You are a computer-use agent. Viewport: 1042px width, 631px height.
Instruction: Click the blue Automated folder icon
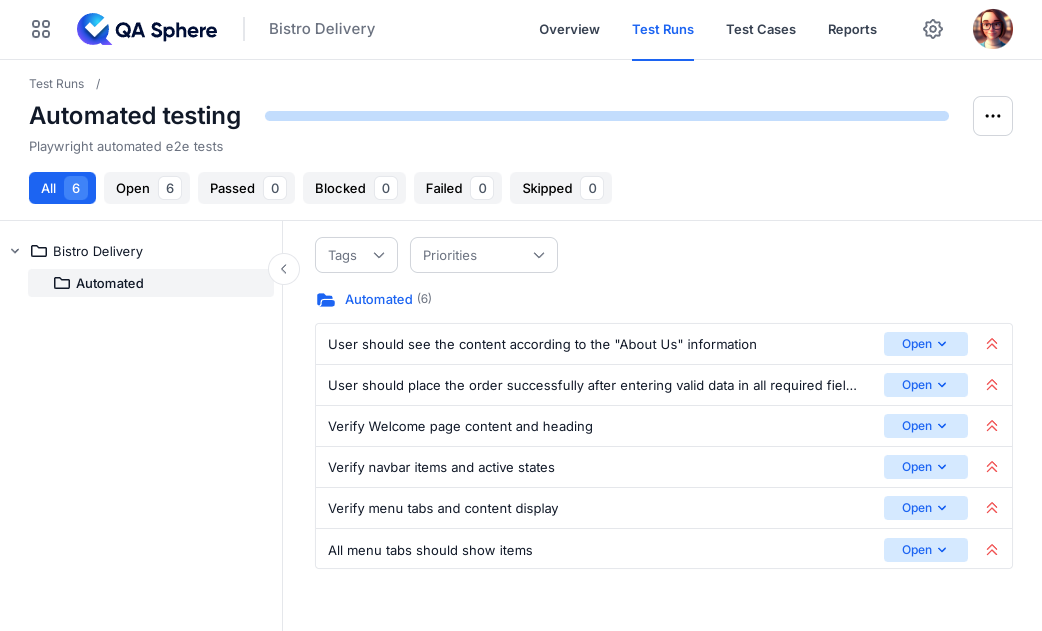[x=326, y=299]
